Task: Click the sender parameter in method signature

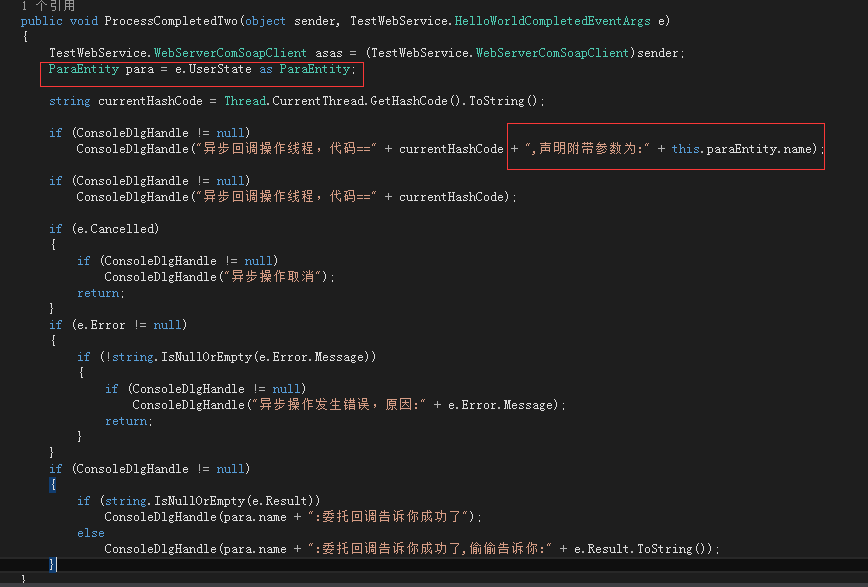Action: [x=314, y=21]
